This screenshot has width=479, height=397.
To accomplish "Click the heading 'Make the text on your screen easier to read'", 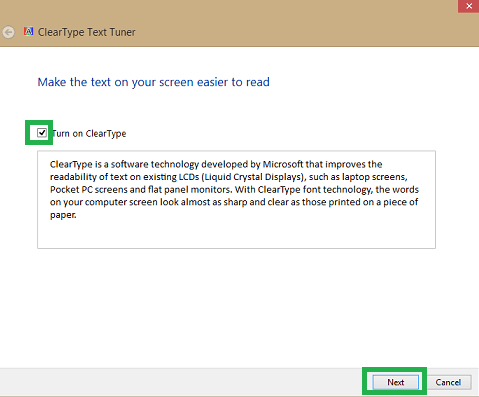I will click(x=153, y=82).
